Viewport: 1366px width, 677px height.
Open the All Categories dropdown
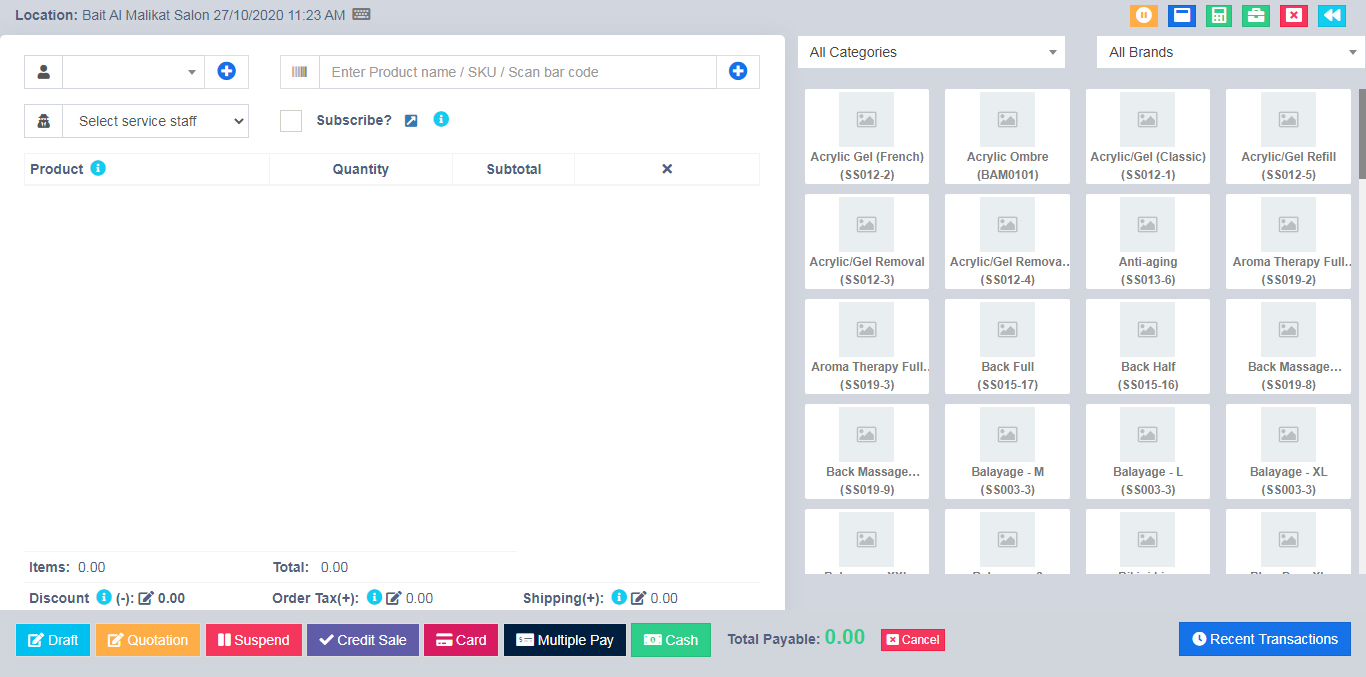[931, 52]
